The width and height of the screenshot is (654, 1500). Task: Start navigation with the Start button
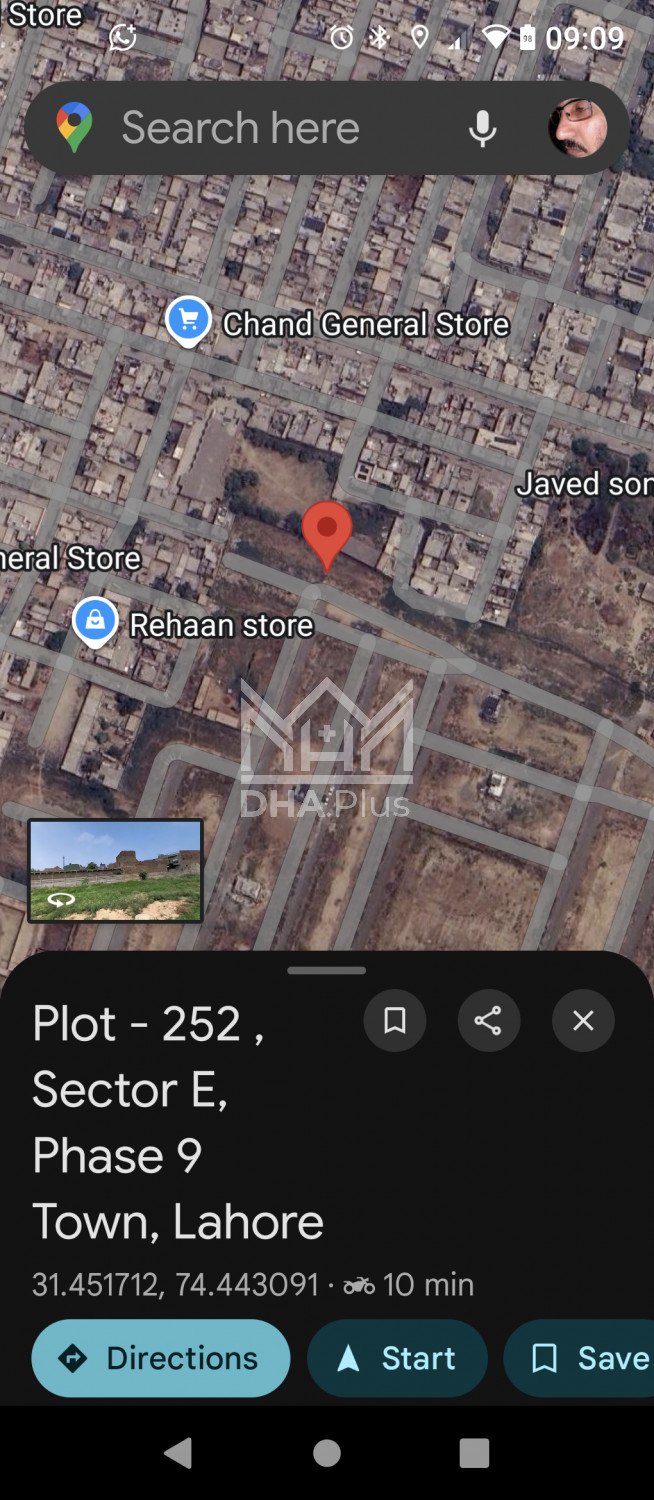397,1358
